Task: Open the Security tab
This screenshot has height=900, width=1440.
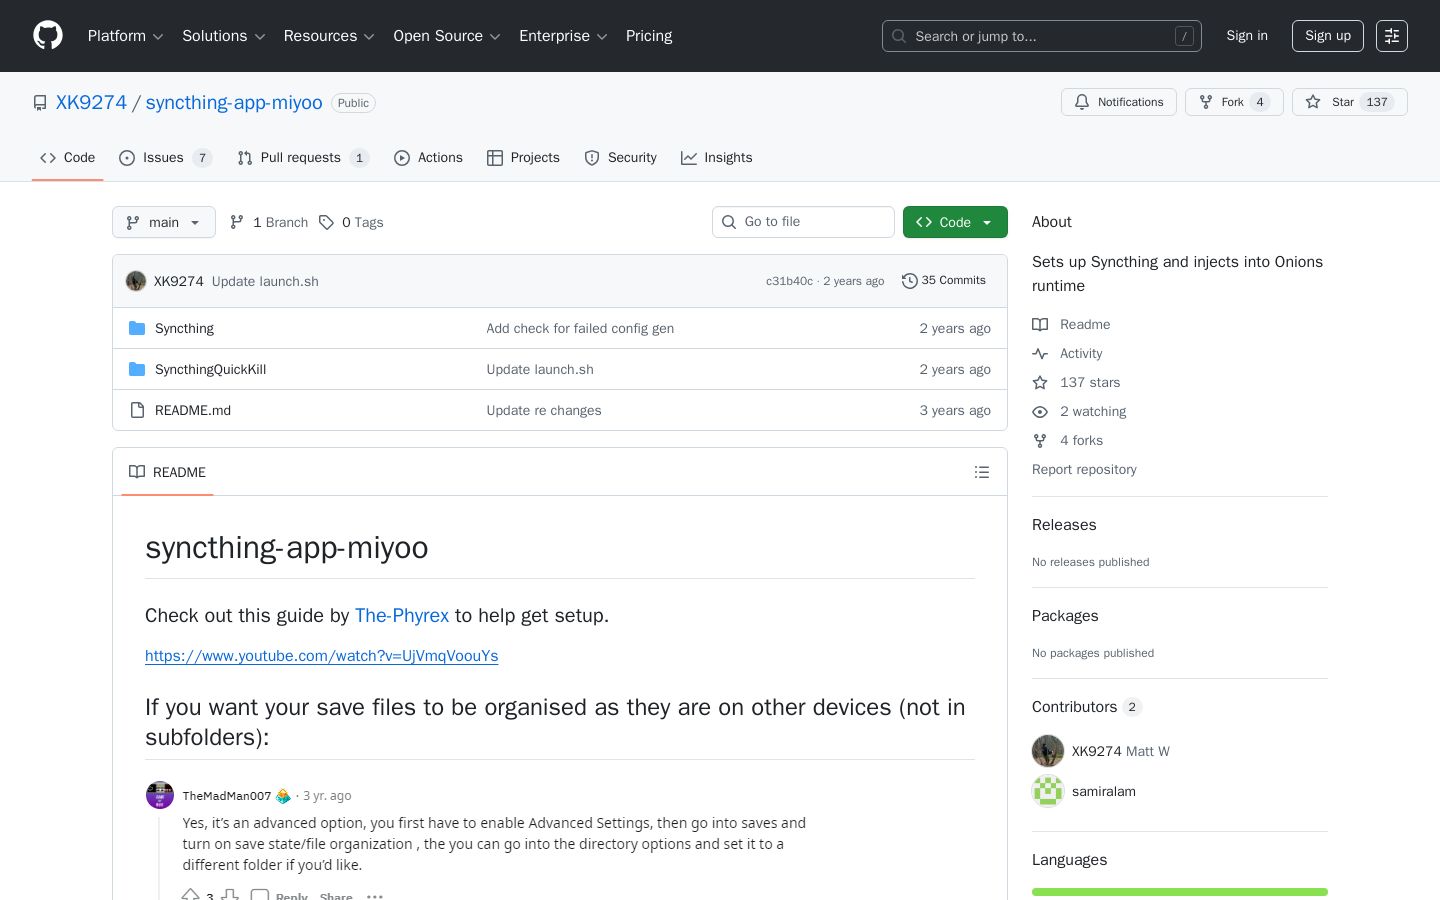Action: click(620, 158)
